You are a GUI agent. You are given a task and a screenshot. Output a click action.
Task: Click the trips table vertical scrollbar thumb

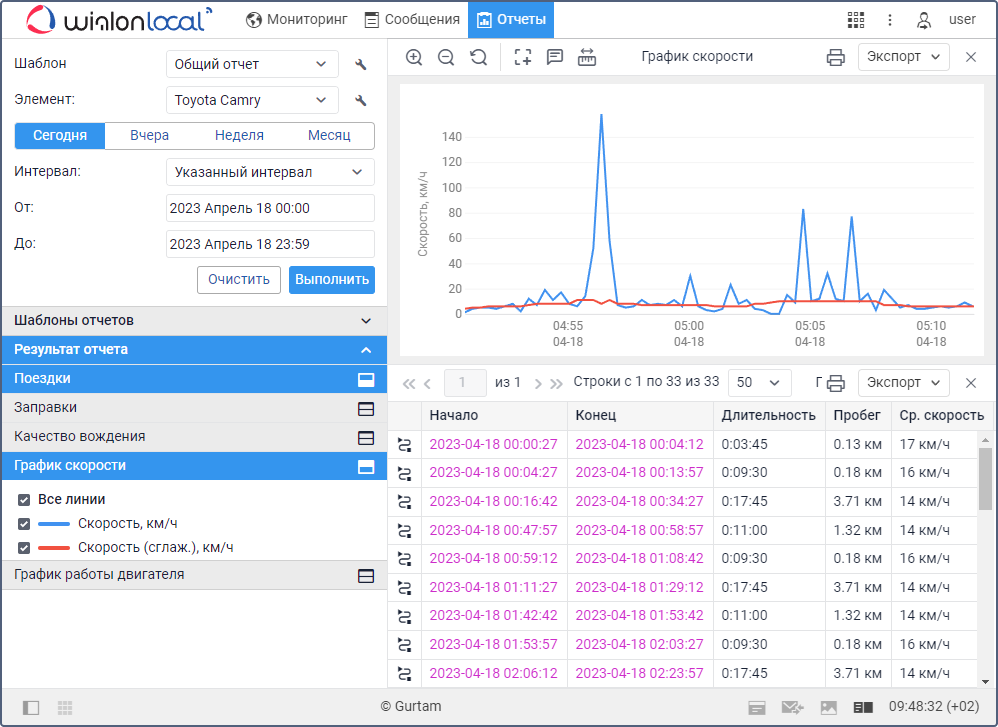(985, 479)
